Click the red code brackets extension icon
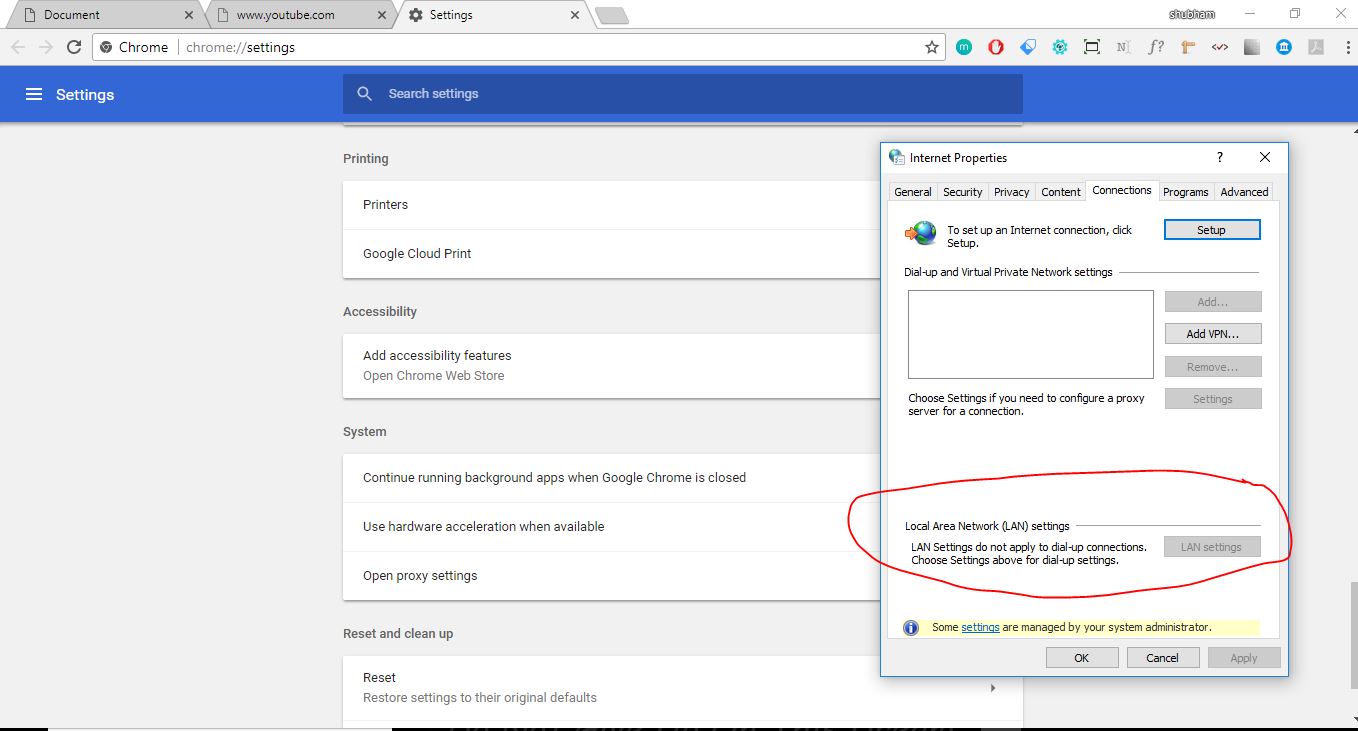Screen dimensions: 1358x731 (1220, 47)
